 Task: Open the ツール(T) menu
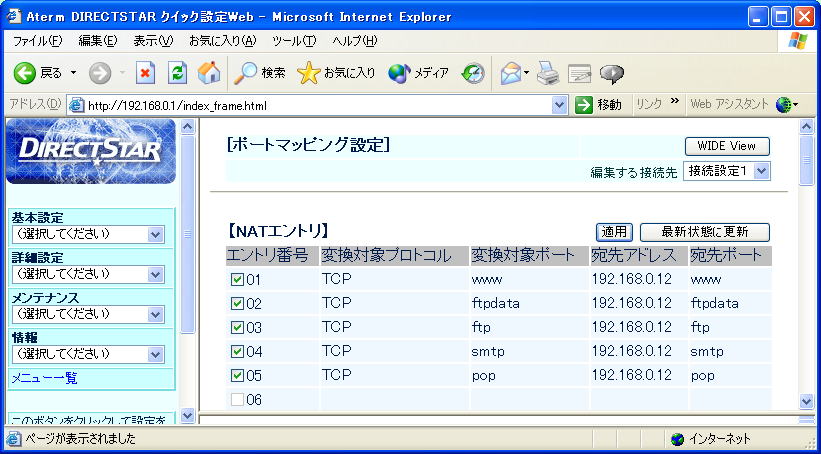pyautogui.click(x=293, y=40)
